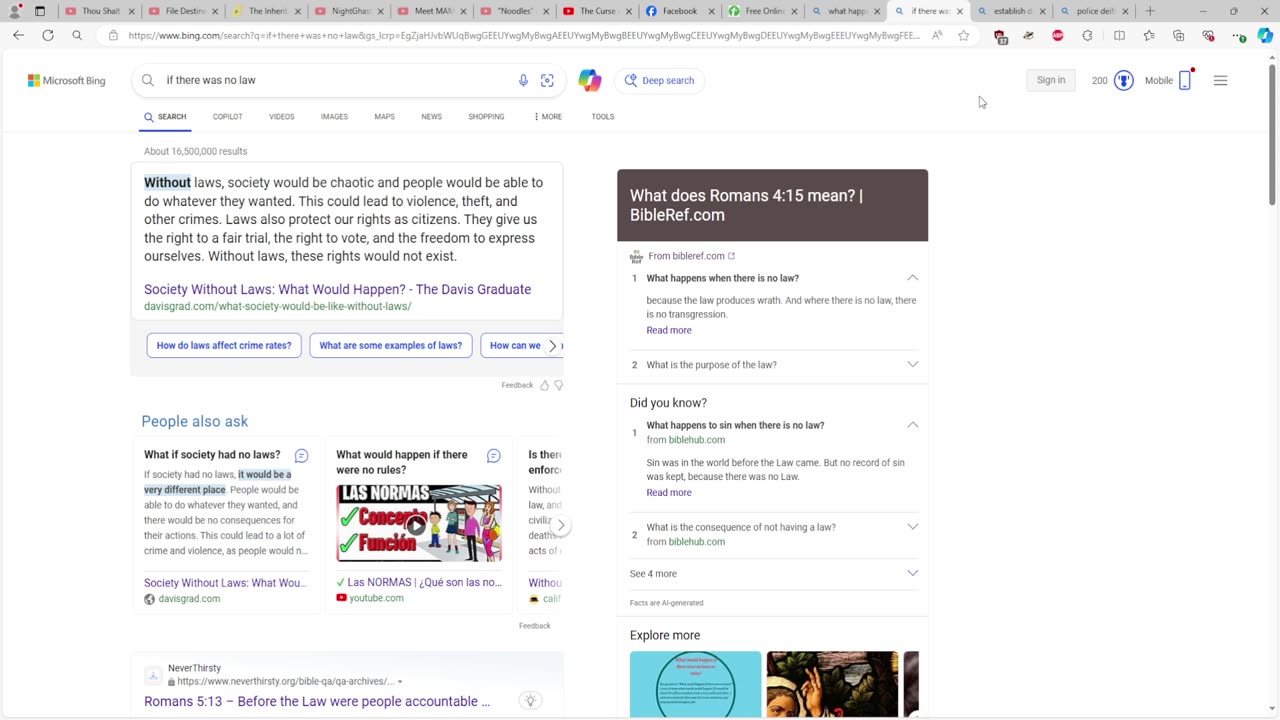Image resolution: width=1280 pixels, height=720 pixels.
Task: Collapse 'What happens to sin when there is no law?'
Action: (912, 425)
